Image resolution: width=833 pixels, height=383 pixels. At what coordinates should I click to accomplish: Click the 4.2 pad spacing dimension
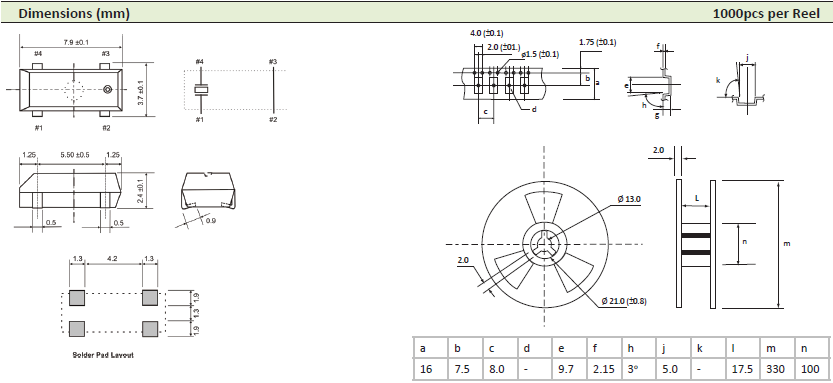(x=112, y=259)
